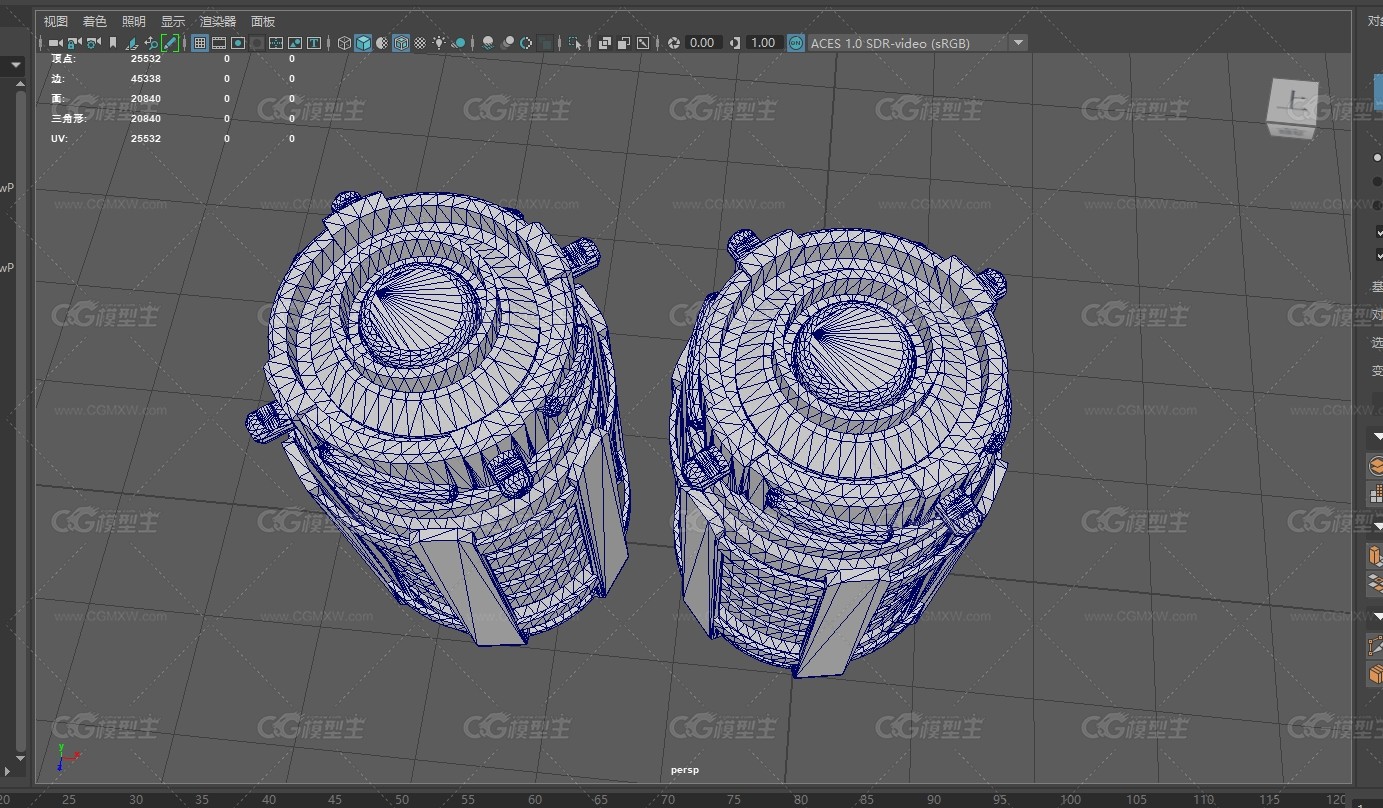Open ACES 1.0 SDR-video dropdown
1383x808 pixels.
point(917,43)
